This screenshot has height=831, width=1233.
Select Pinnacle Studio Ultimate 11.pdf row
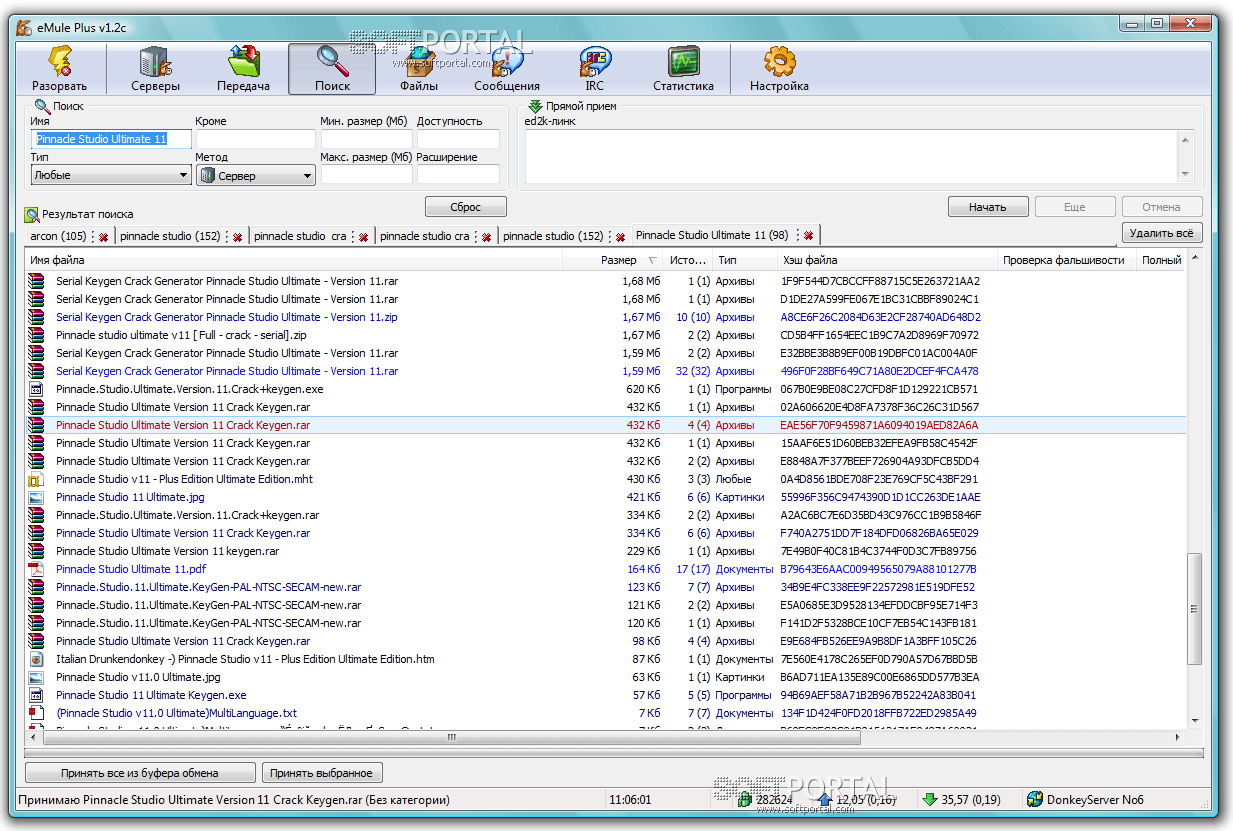[x=606, y=569]
